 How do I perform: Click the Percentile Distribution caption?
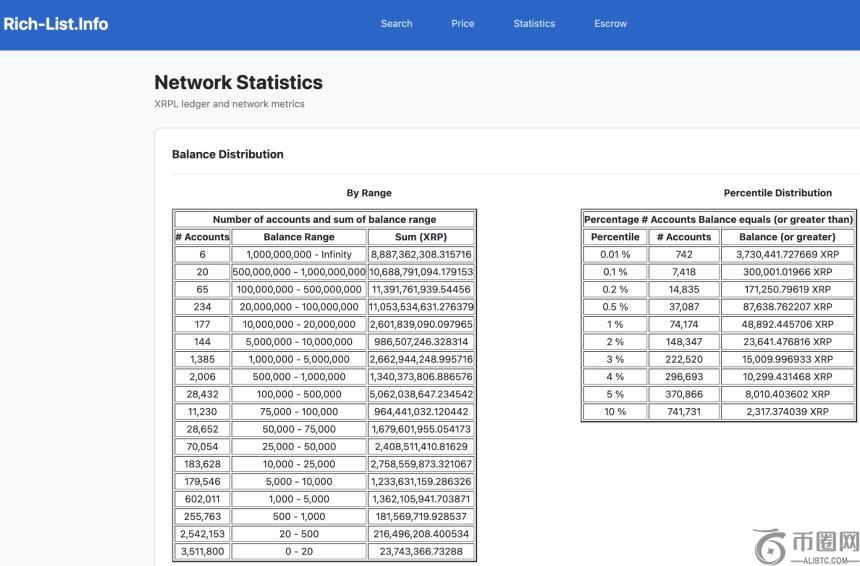pyautogui.click(x=777, y=193)
